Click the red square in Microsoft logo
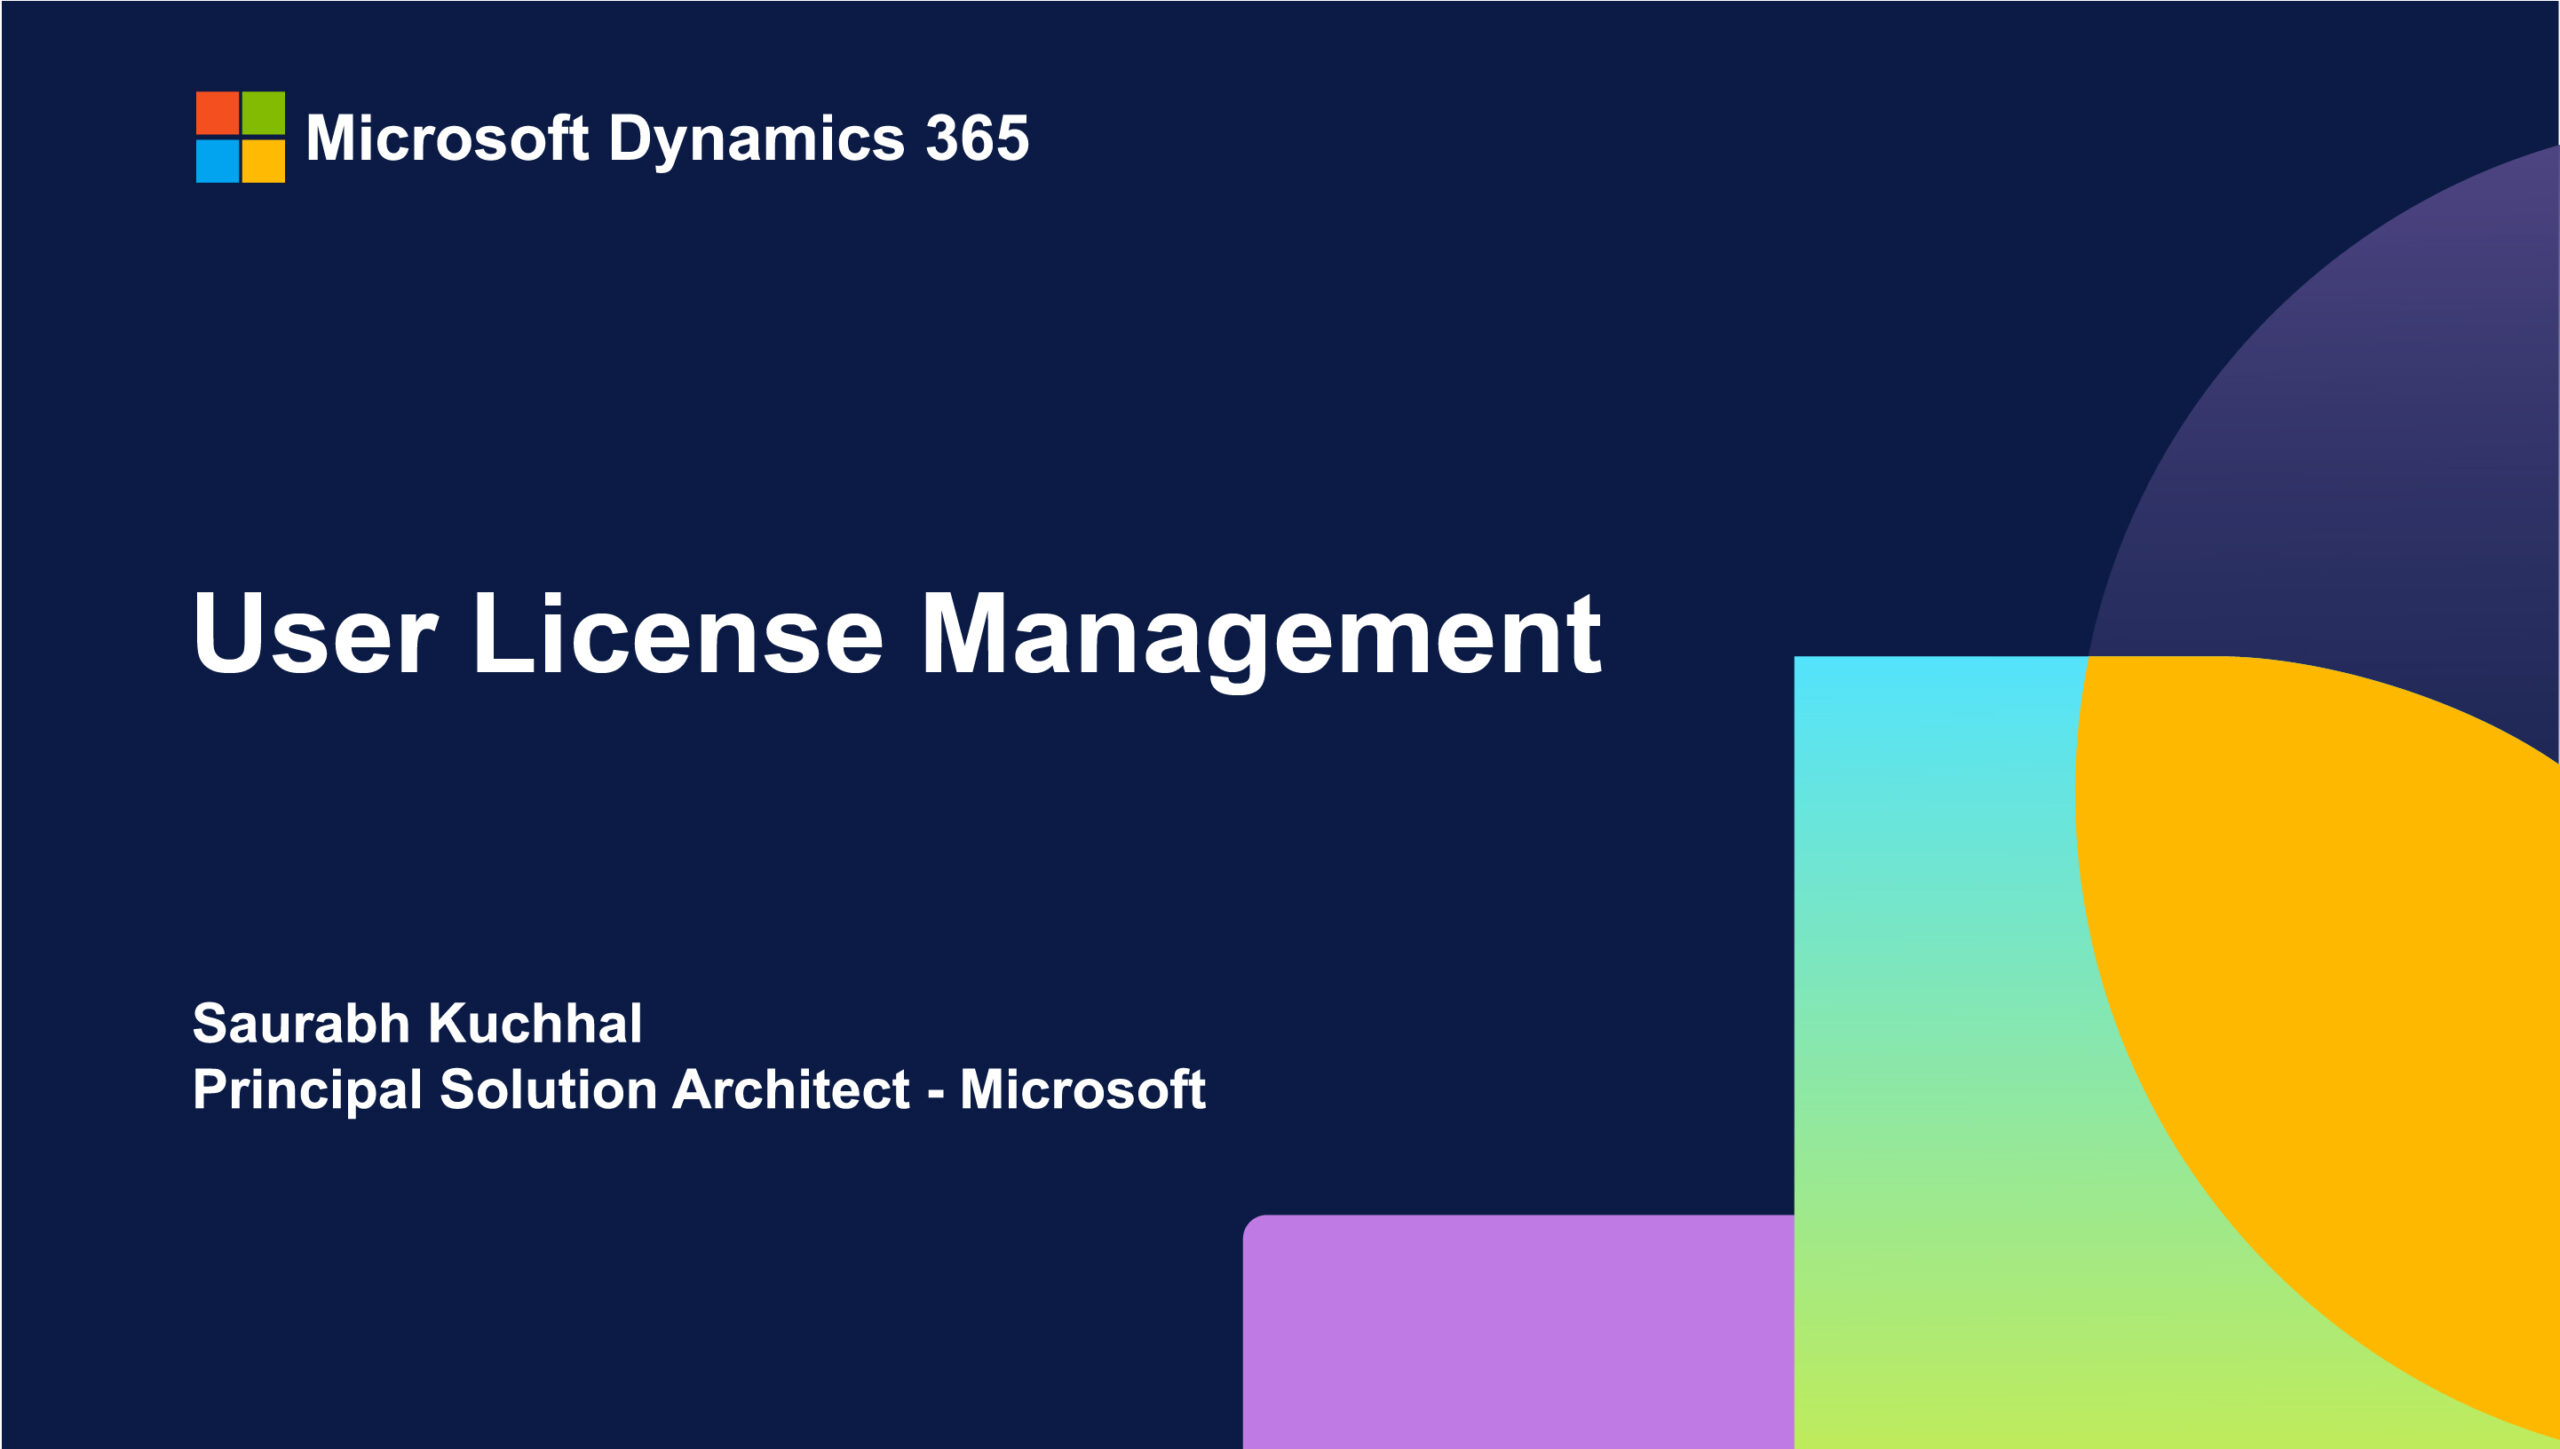 pos(217,113)
